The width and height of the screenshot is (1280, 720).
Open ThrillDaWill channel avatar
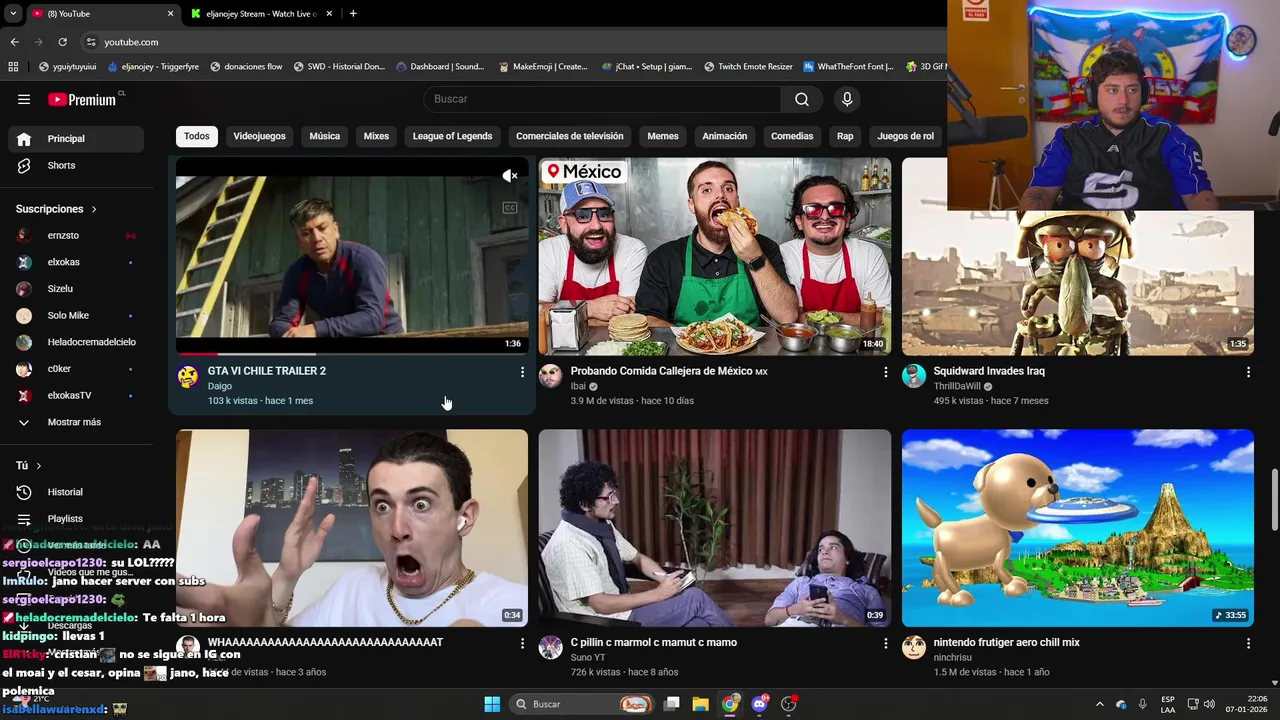pos(914,376)
